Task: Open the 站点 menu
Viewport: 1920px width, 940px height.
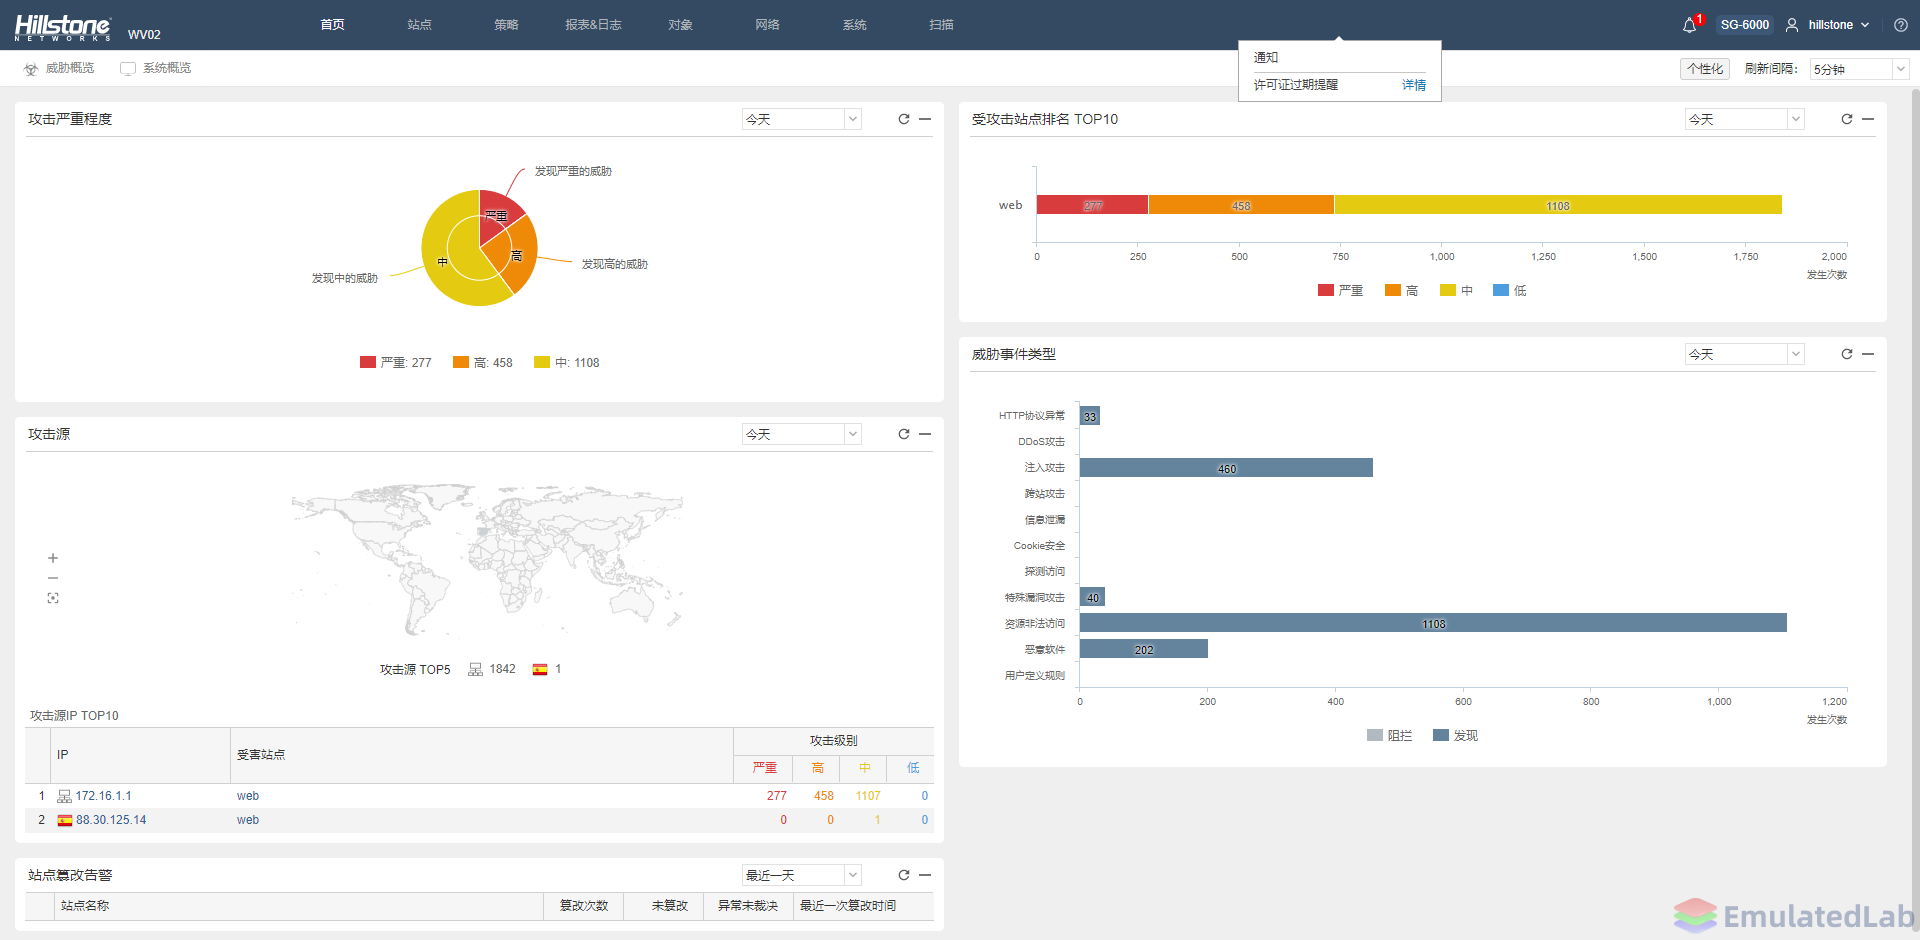Action: pos(419,25)
